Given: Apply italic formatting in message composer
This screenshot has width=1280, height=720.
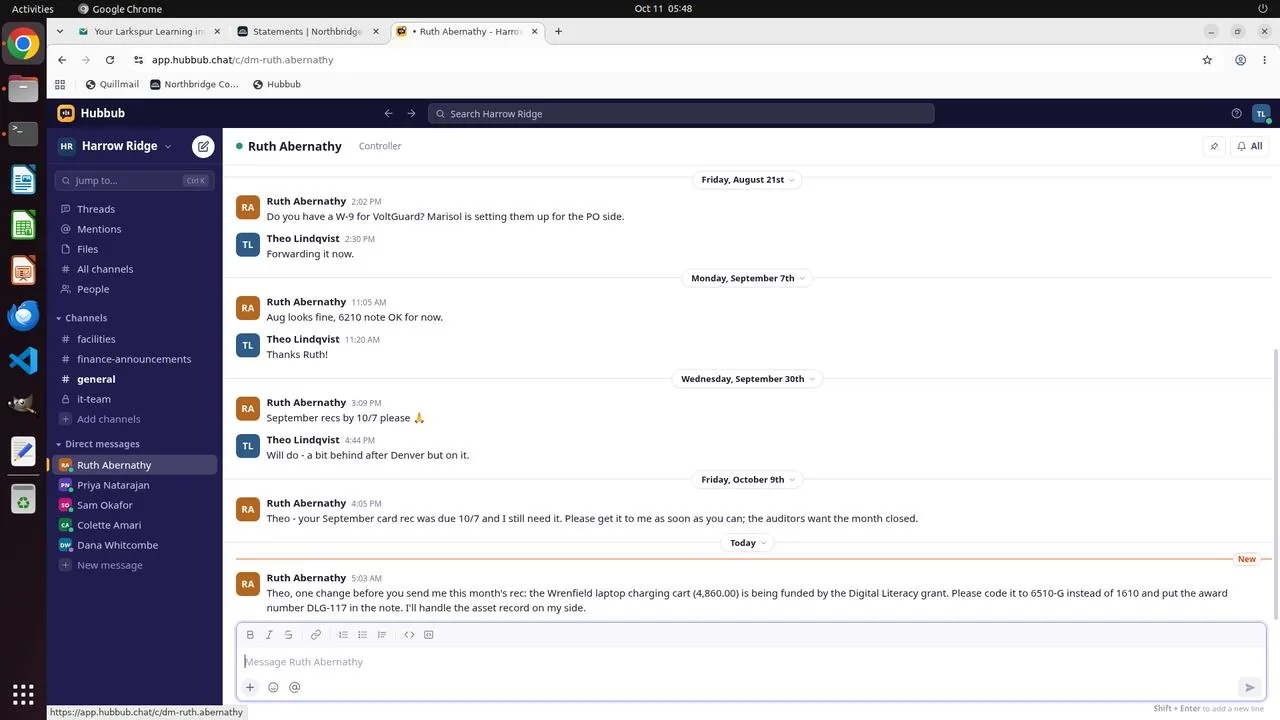Looking at the screenshot, I should coord(269,635).
